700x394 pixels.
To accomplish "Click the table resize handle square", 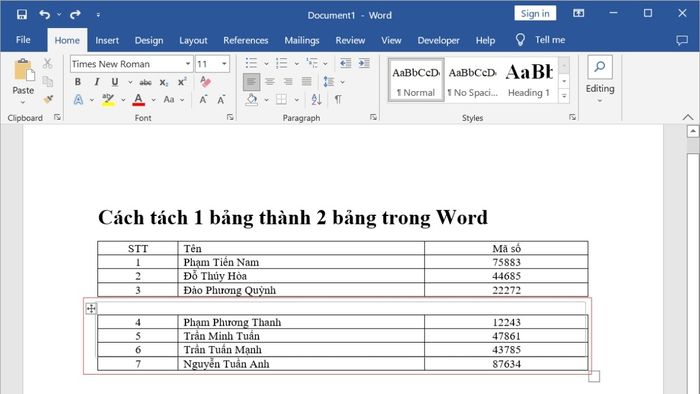I will pos(594,377).
